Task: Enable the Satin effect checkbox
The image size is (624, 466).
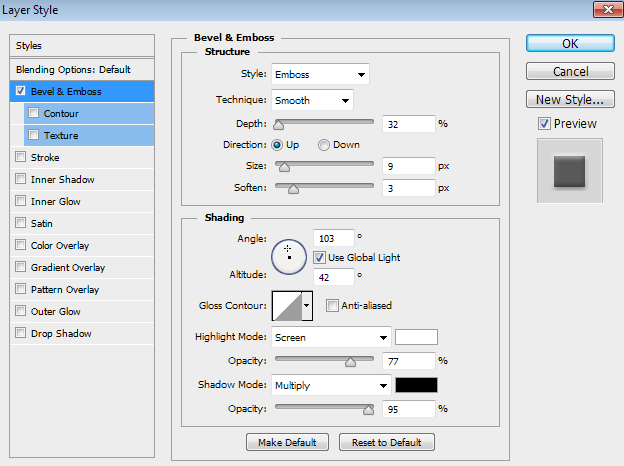Action: [21, 222]
